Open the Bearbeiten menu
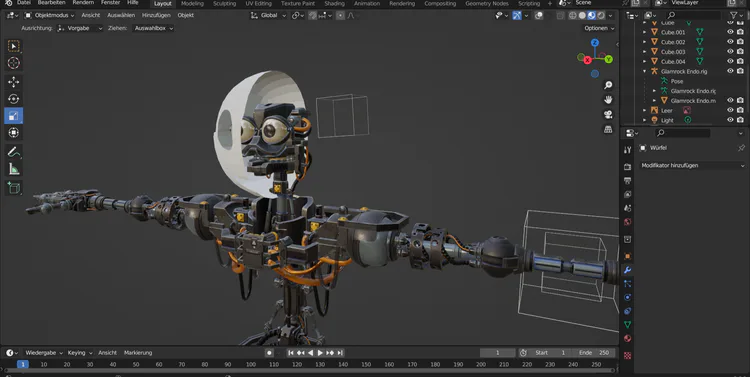Image resolution: width=750 pixels, height=377 pixels. (51, 3)
